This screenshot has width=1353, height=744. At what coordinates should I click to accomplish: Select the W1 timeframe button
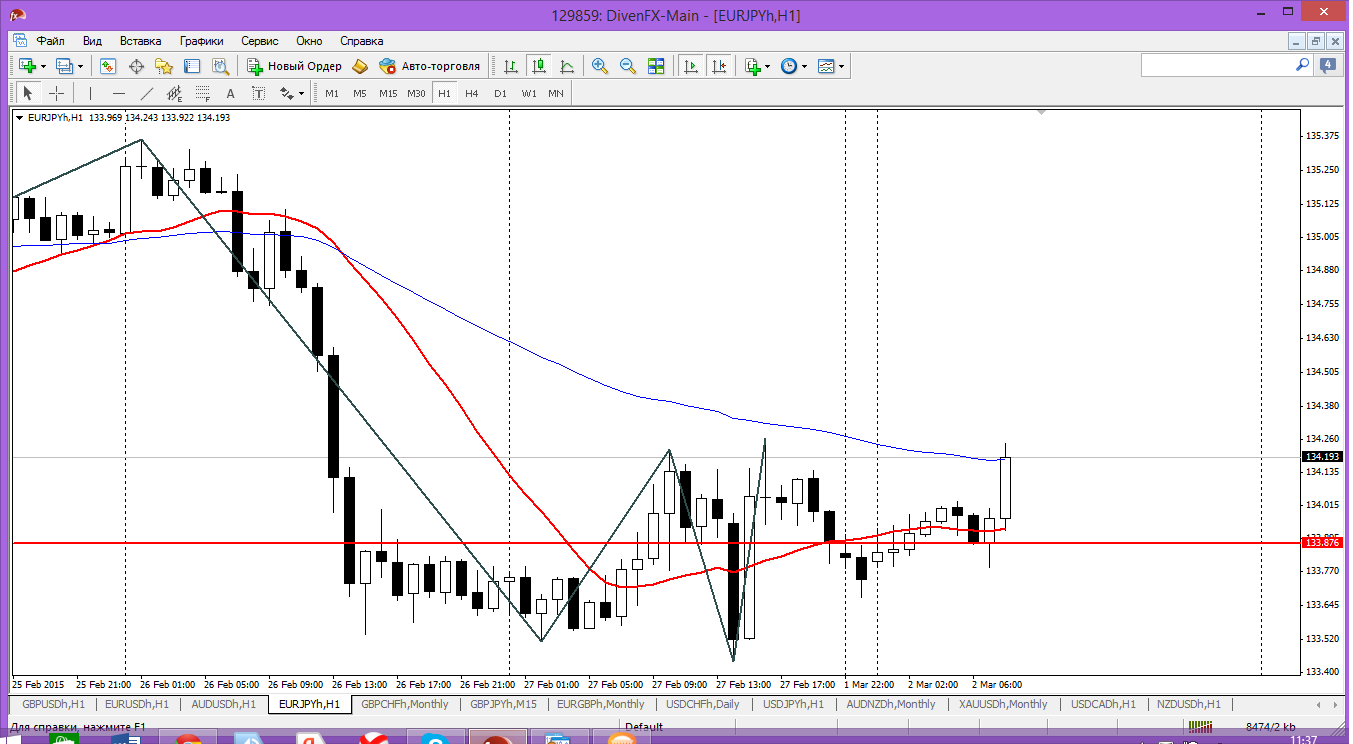[x=528, y=93]
